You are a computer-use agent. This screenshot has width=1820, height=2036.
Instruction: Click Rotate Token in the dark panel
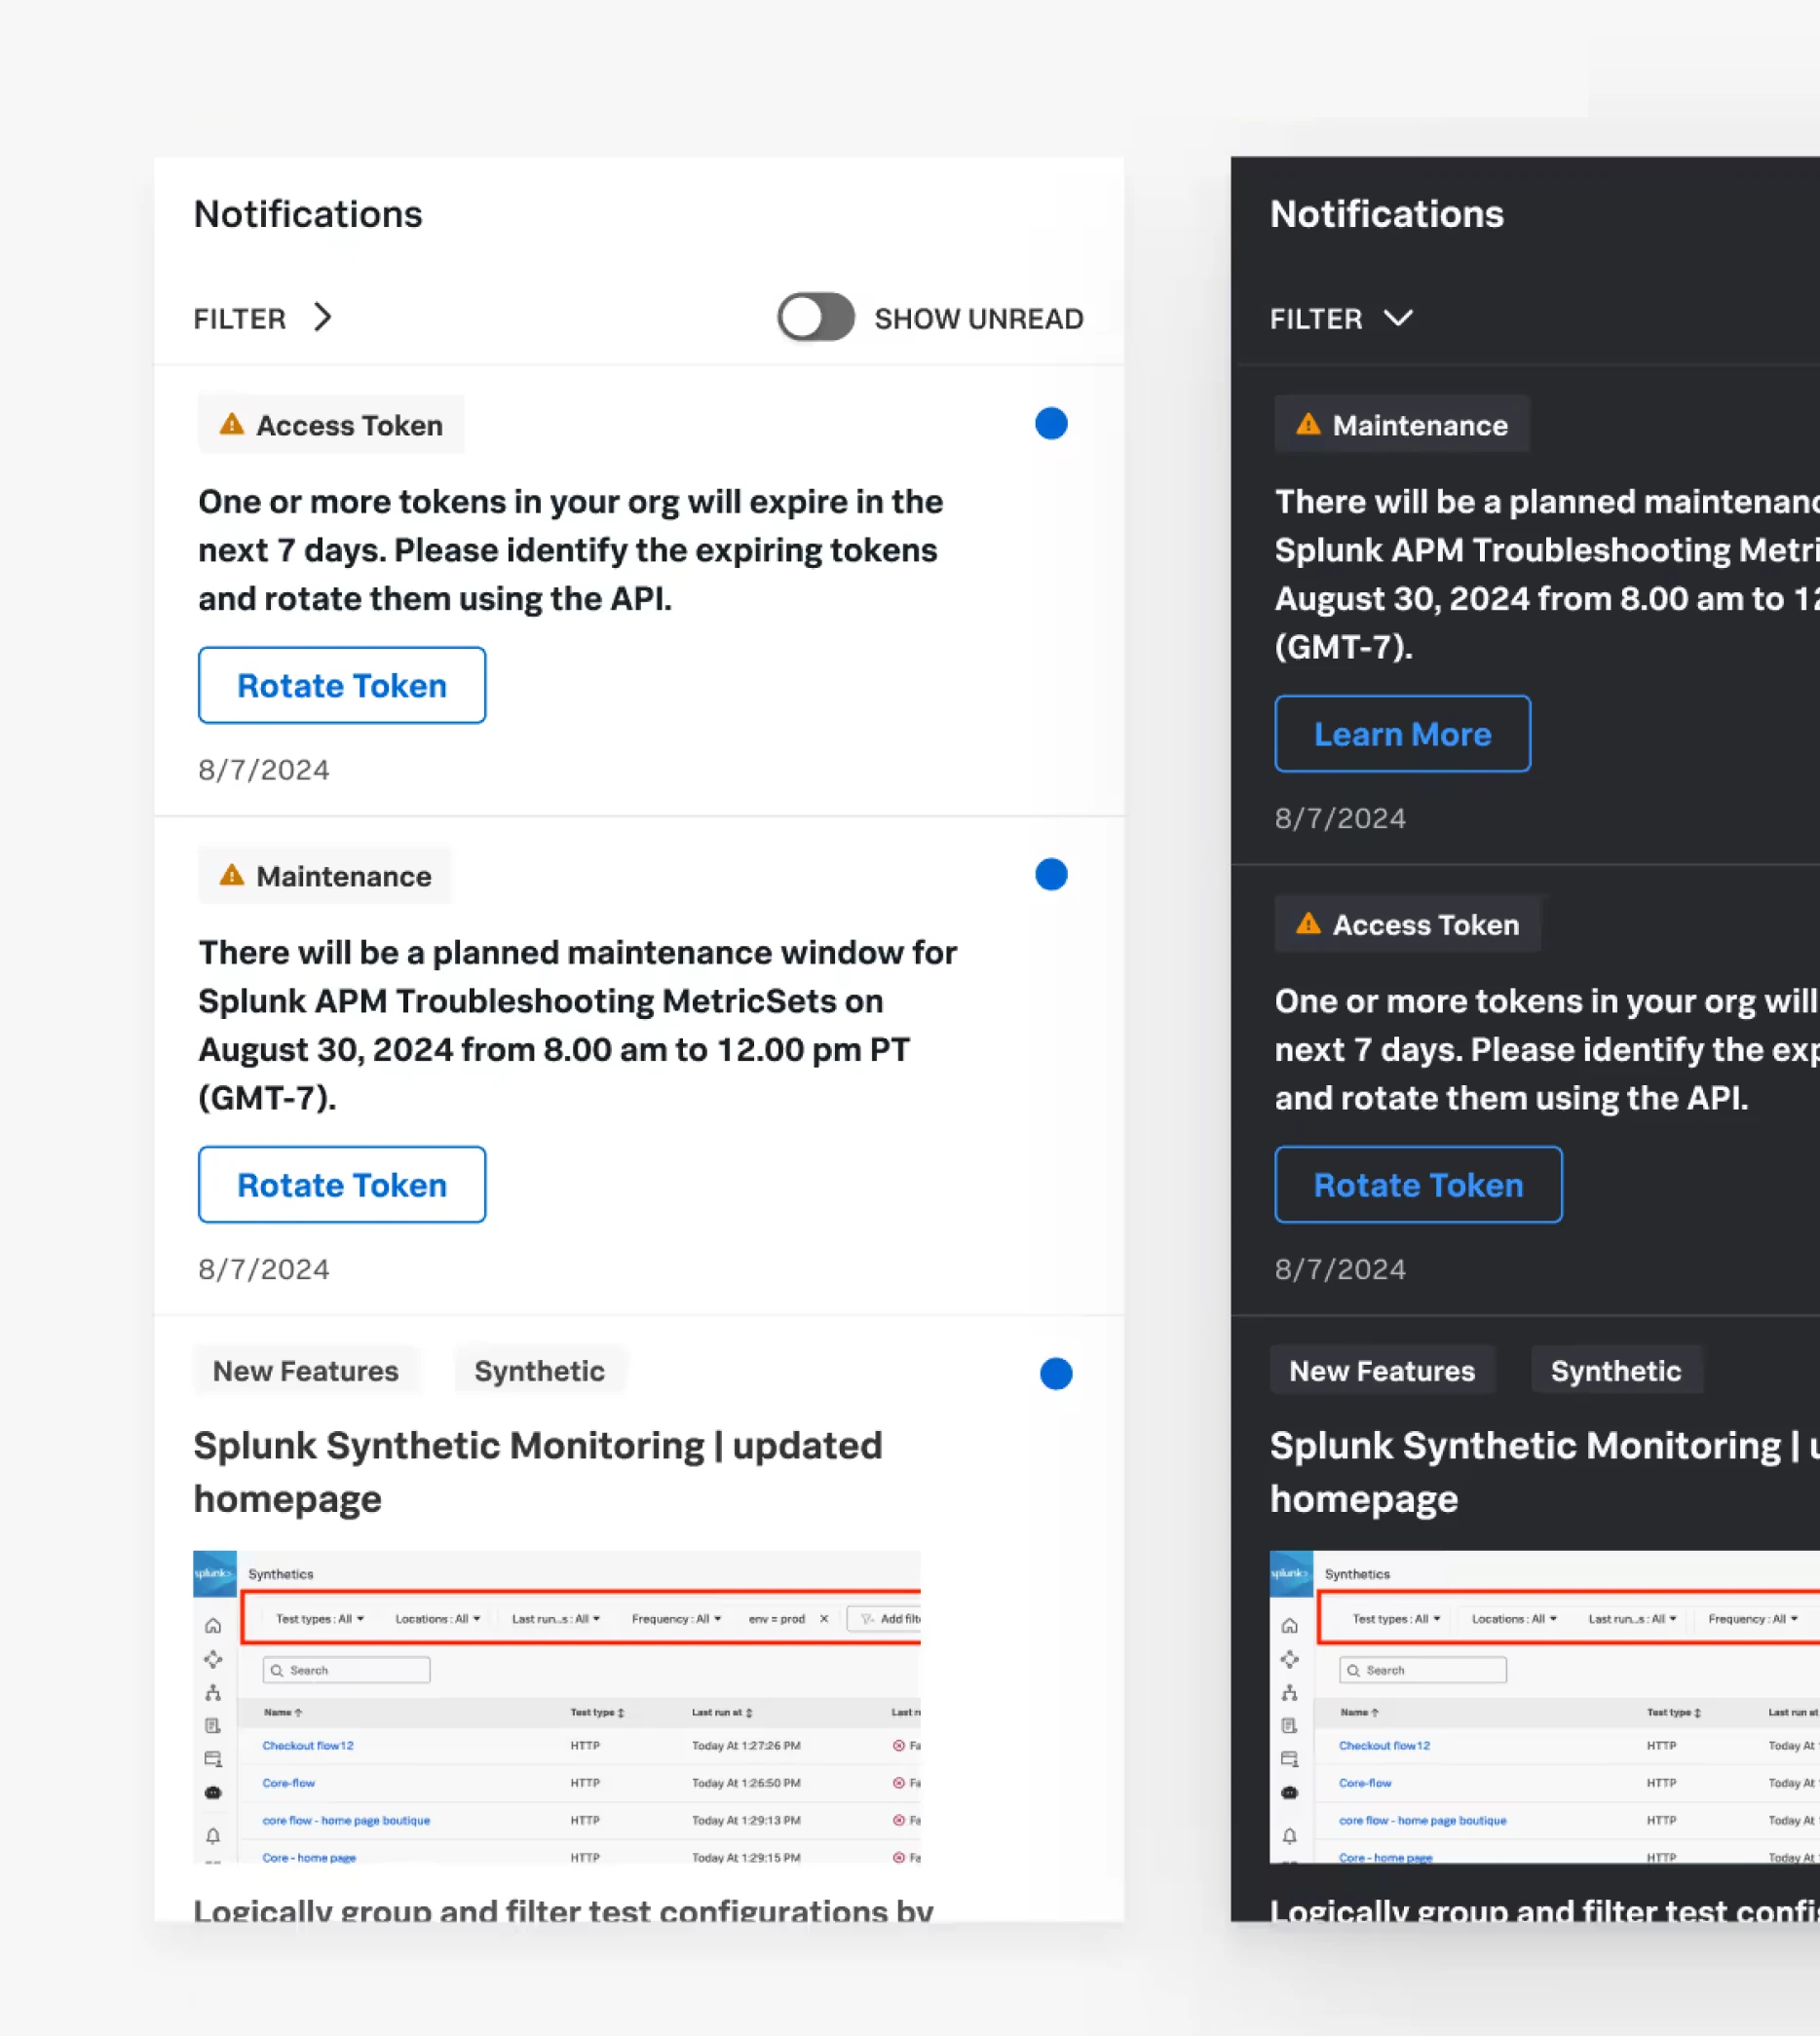(1418, 1184)
